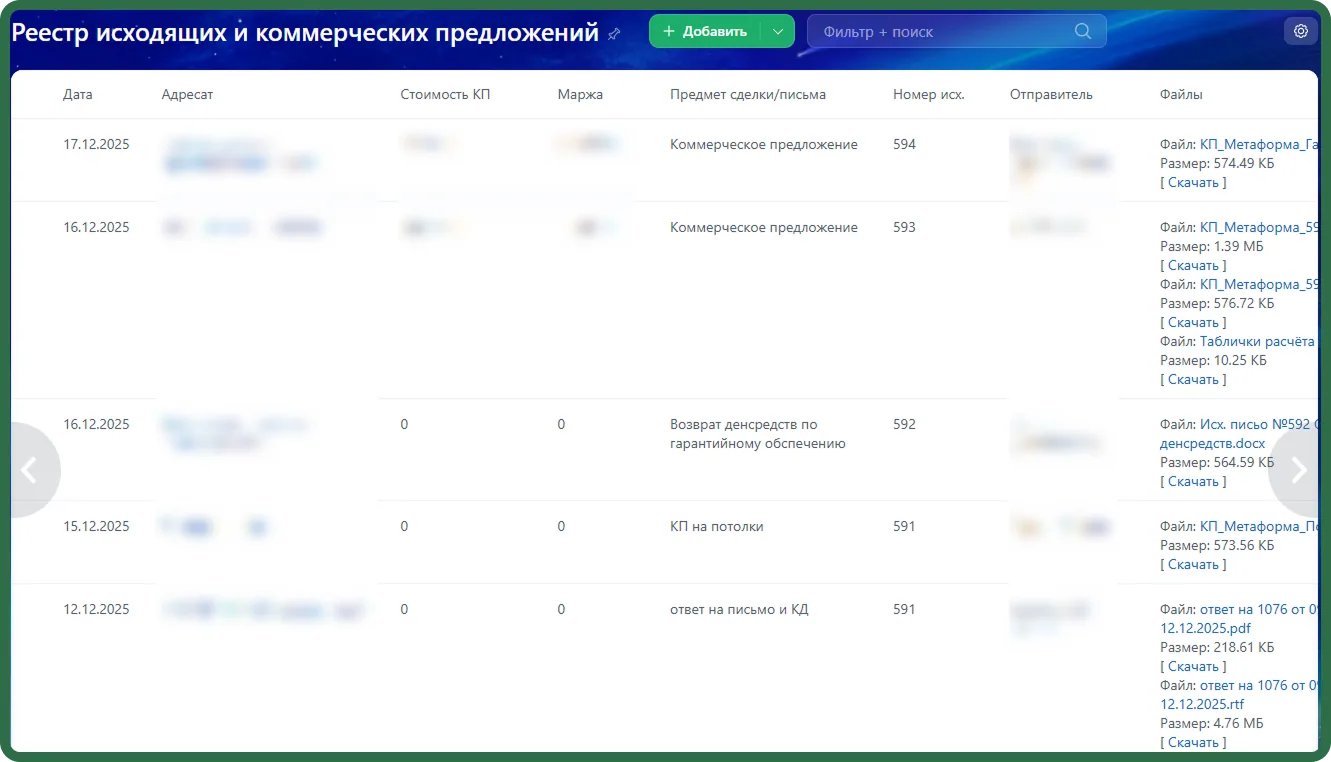Open the settings gear in the header

pyautogui.click(x=1301, y=31)
